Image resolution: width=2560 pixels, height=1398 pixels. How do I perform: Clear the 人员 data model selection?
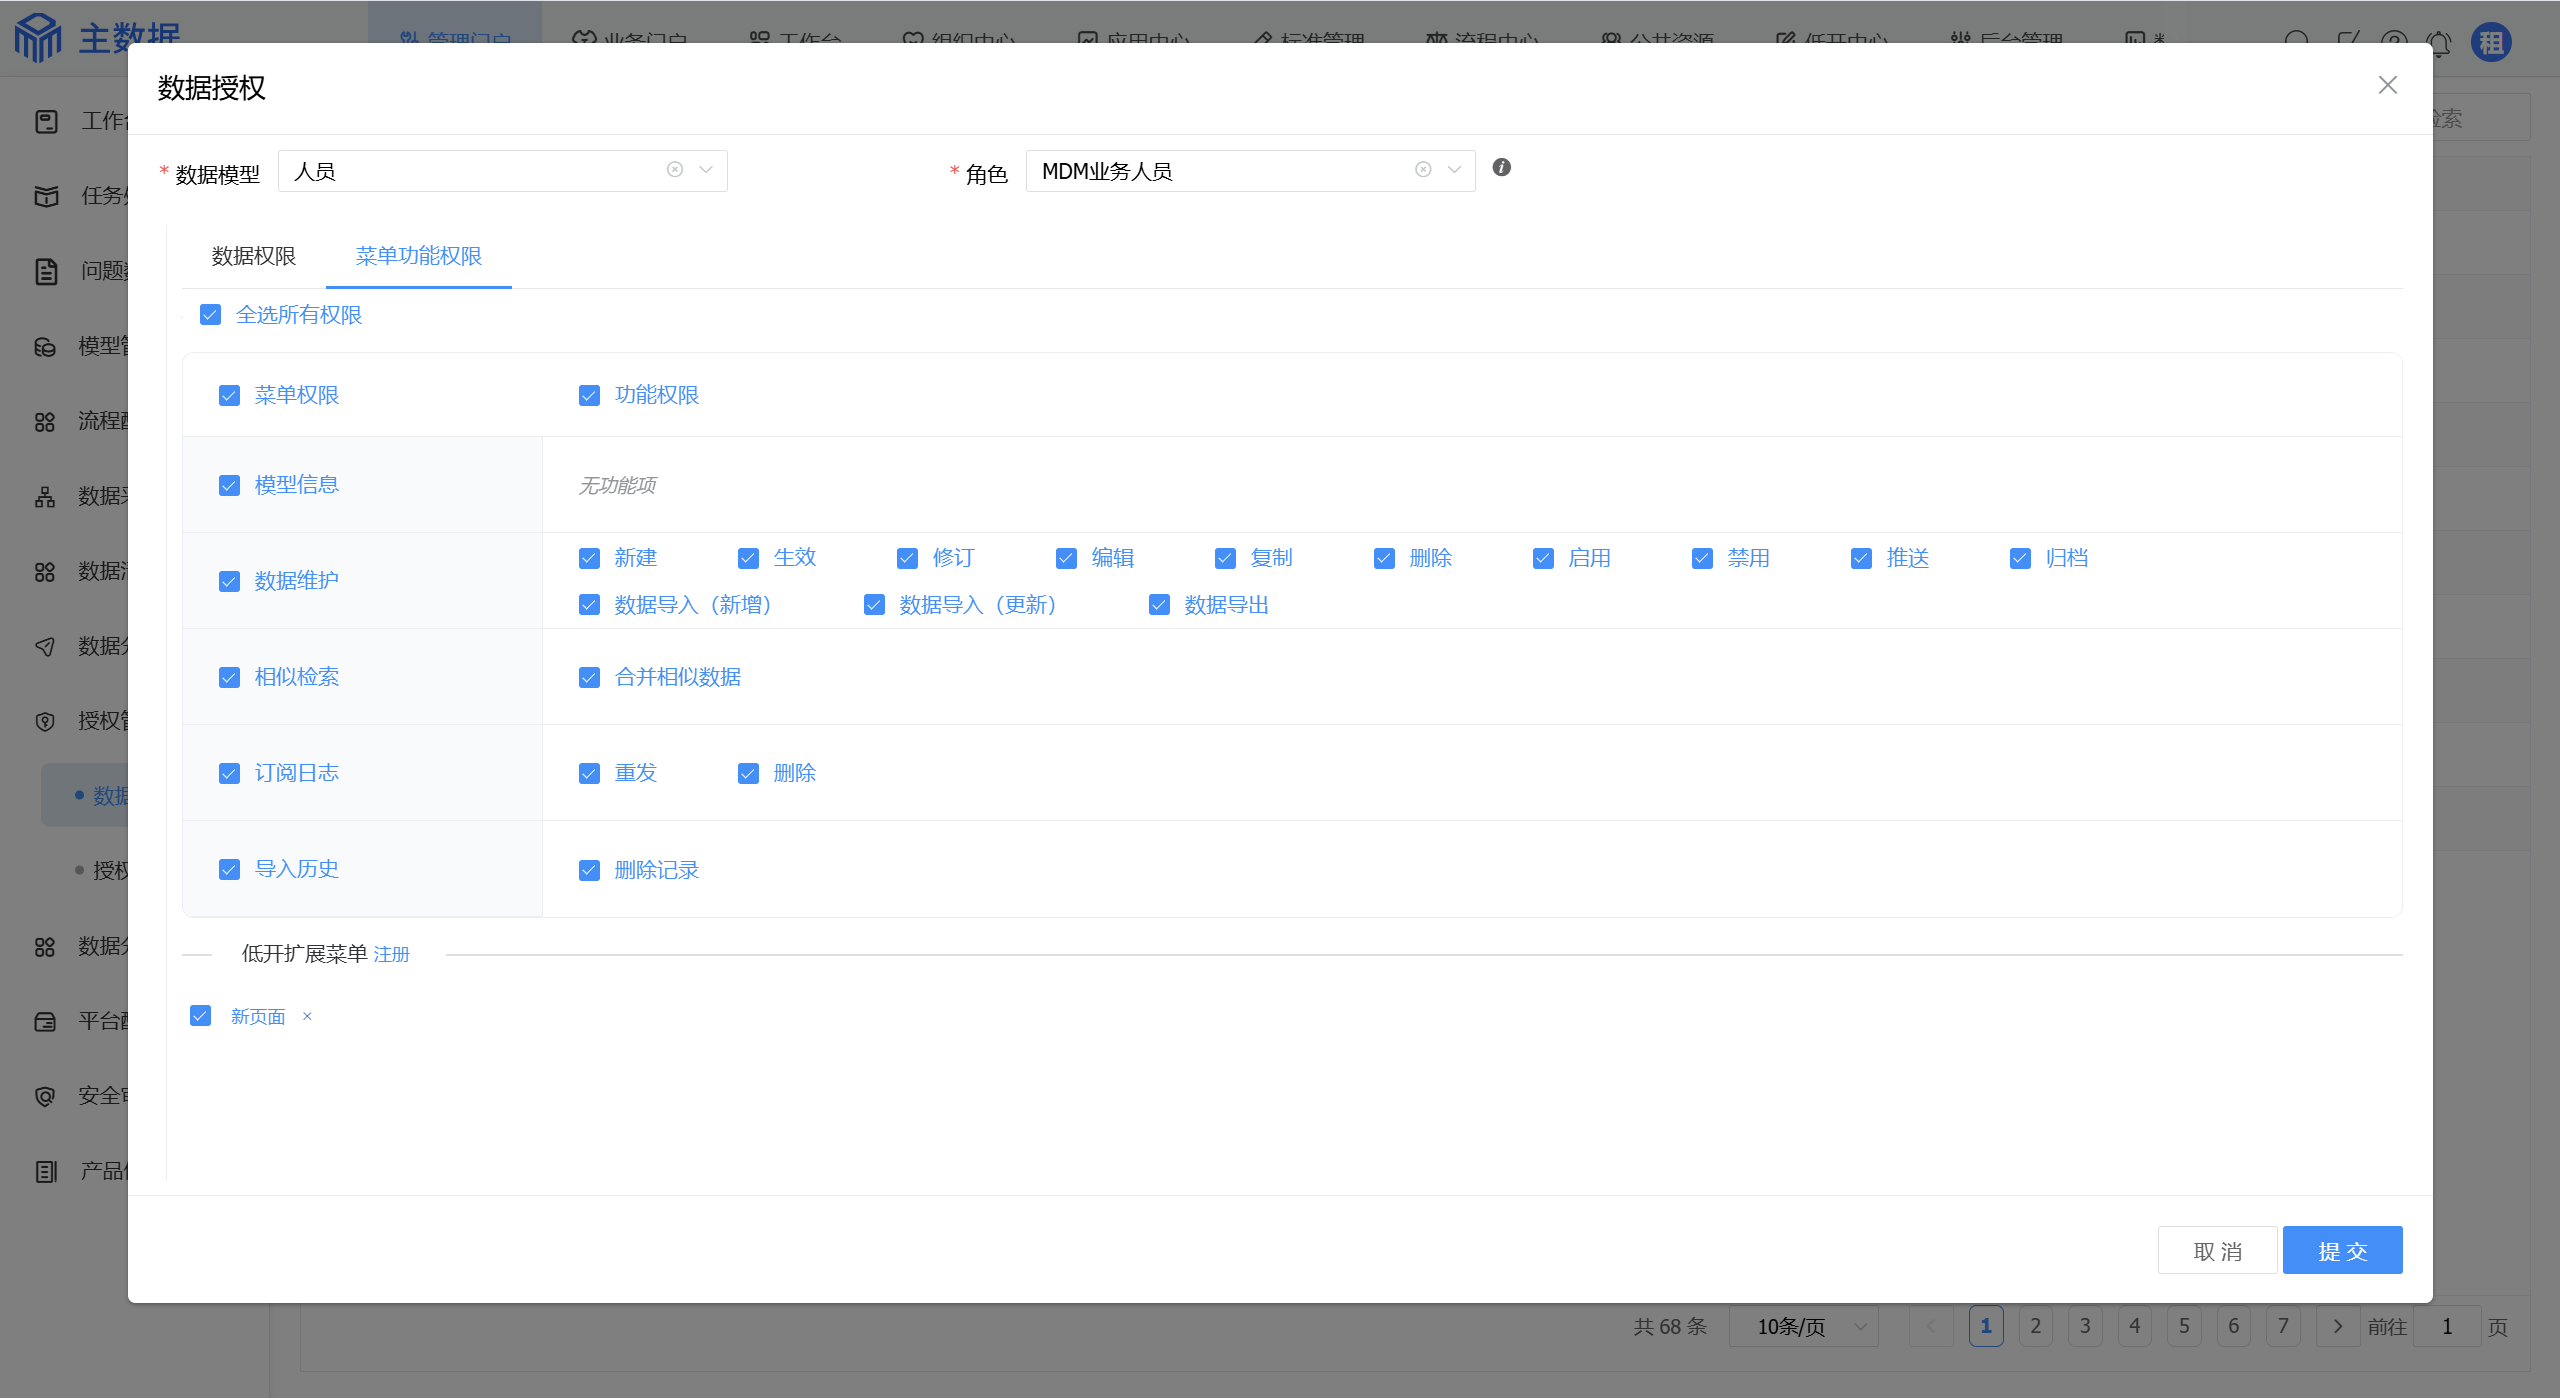(675, 170)
